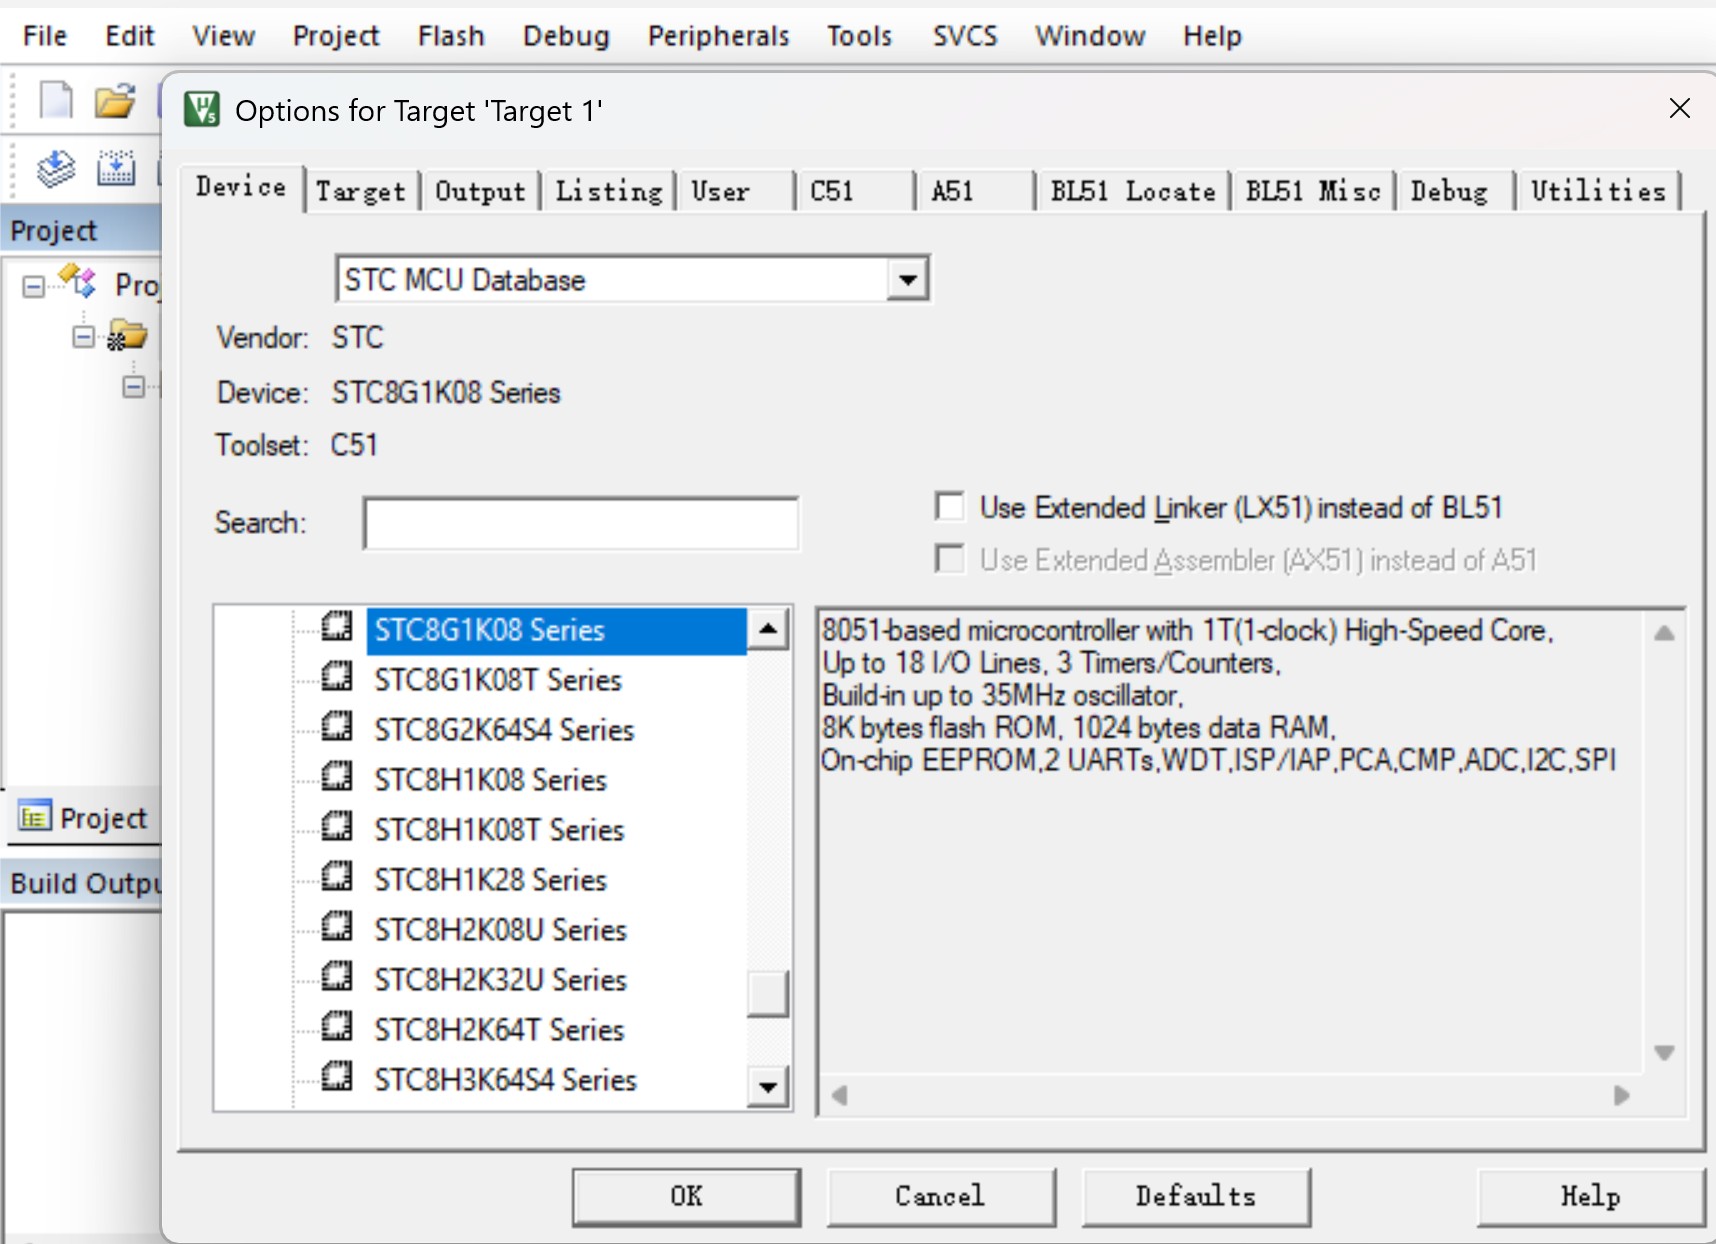This screenshot has width=1716, height=1244.
Task: Select STC8H1K28 Series in device list
Action: [490, 880]
